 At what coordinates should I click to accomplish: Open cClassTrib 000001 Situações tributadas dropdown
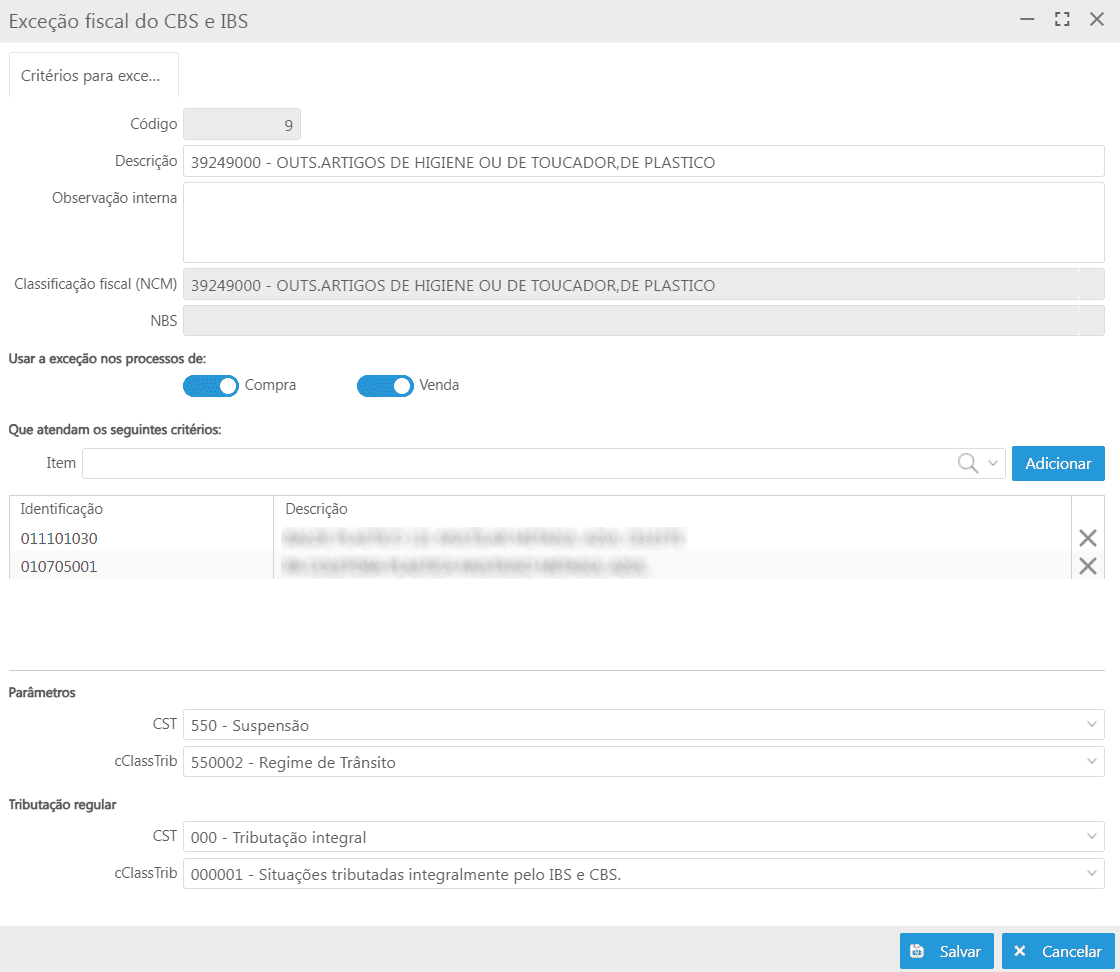click(1090, 875)
